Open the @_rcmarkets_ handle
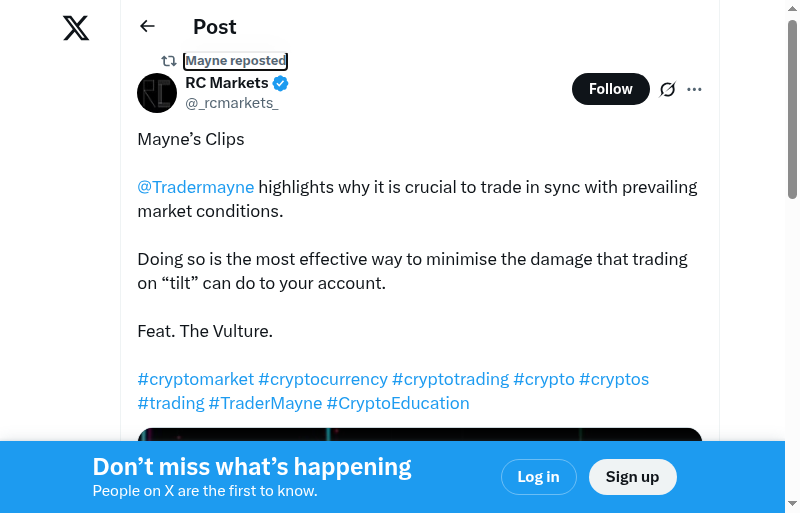 pyautogui.click(x=232, y=103)
